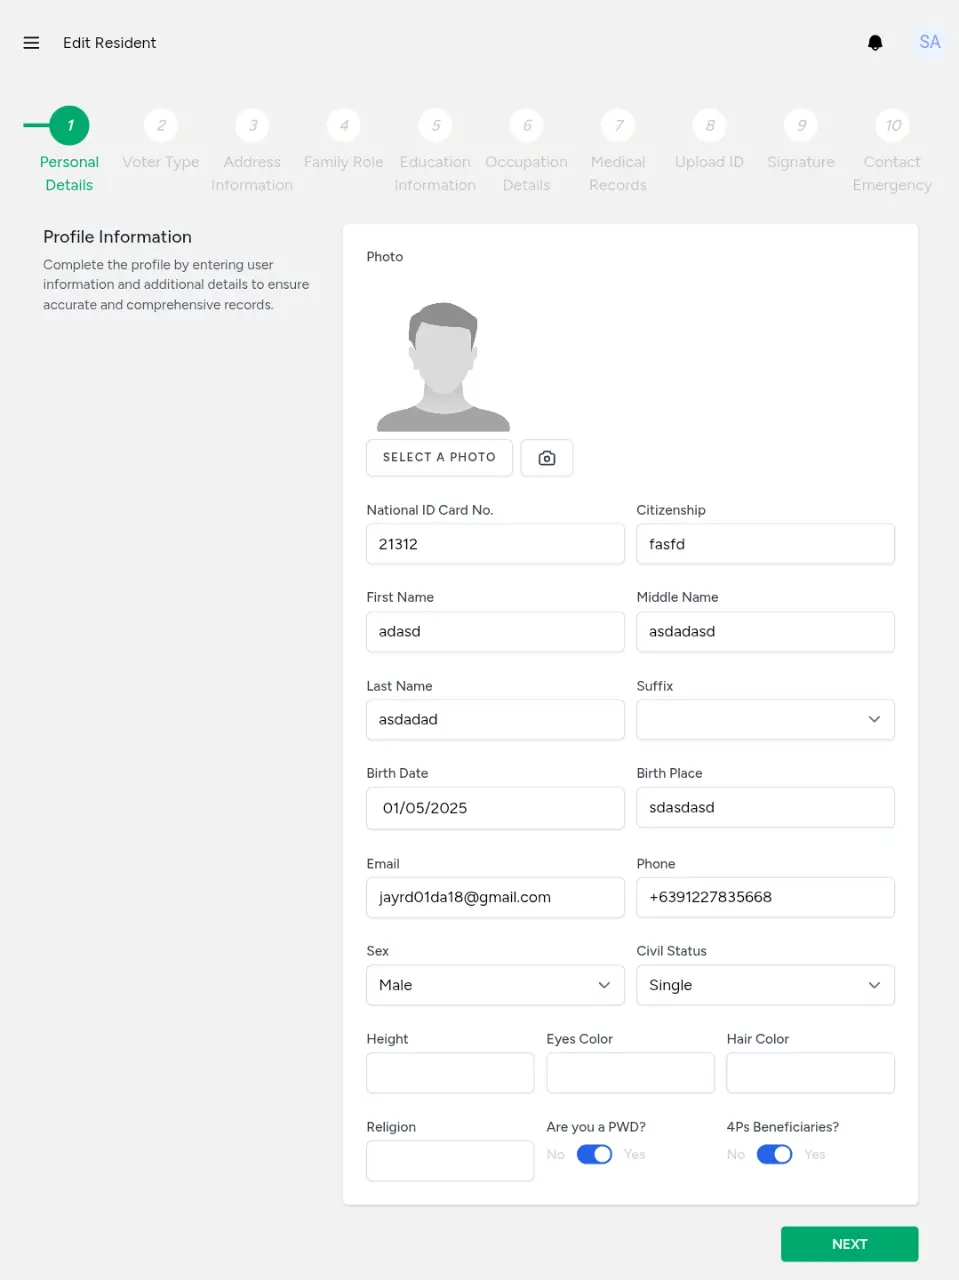Focus the Hair Color field

pyautogui.click(x=810, y=1073)
